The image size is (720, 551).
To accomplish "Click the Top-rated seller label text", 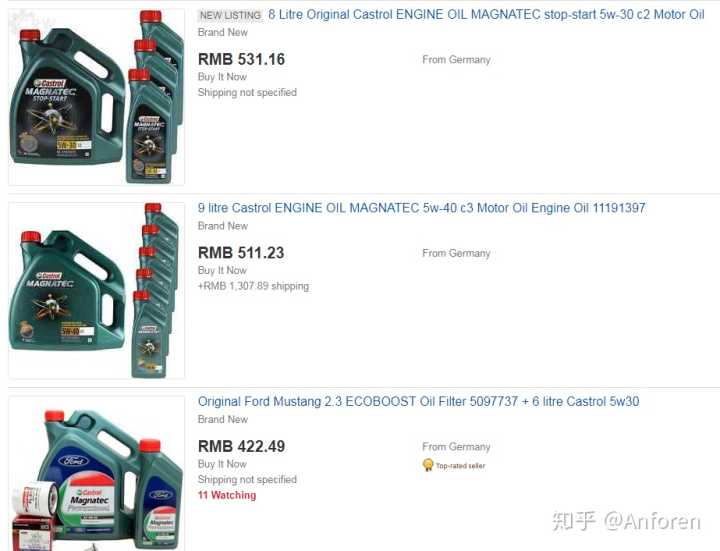I will (x=460, y=466).
